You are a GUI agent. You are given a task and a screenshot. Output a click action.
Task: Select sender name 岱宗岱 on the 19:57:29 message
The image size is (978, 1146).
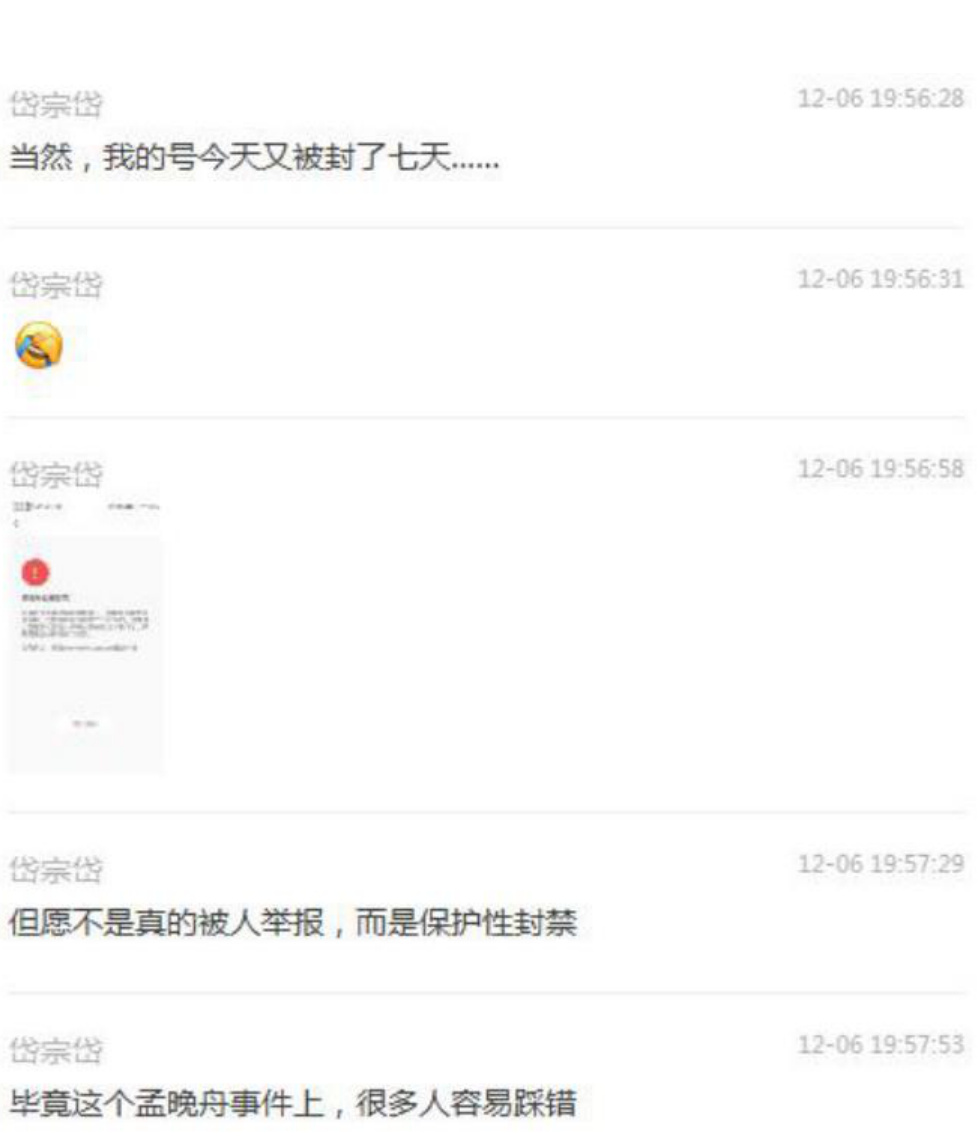[x=56, y=870]
